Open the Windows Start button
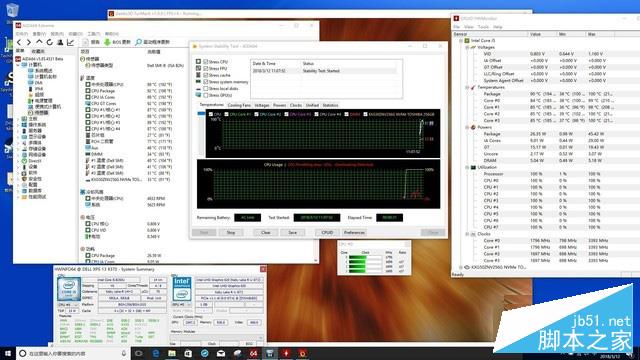The height and width of the screenshot is (360, 640). click(7, 353)
